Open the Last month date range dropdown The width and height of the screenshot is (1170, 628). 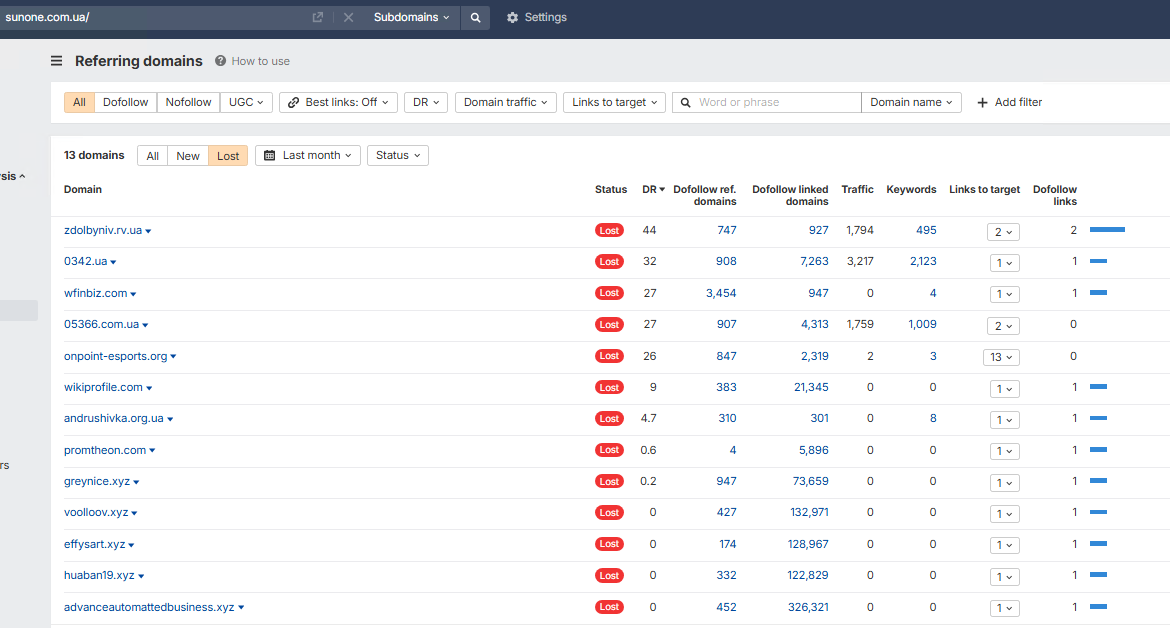(308, 155)
